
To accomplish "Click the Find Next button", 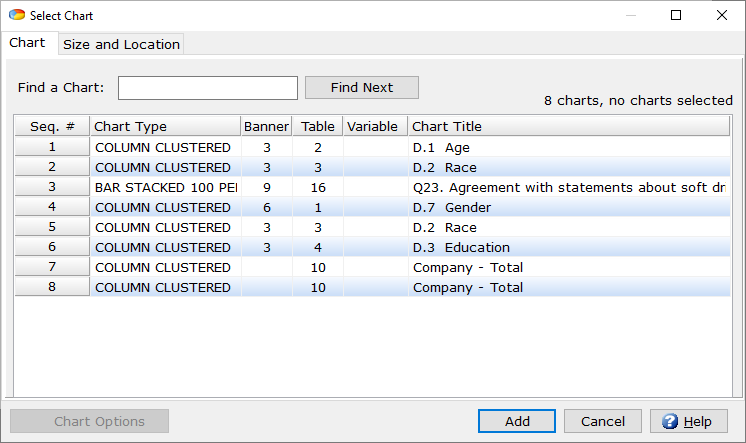I will pos(362,88).
